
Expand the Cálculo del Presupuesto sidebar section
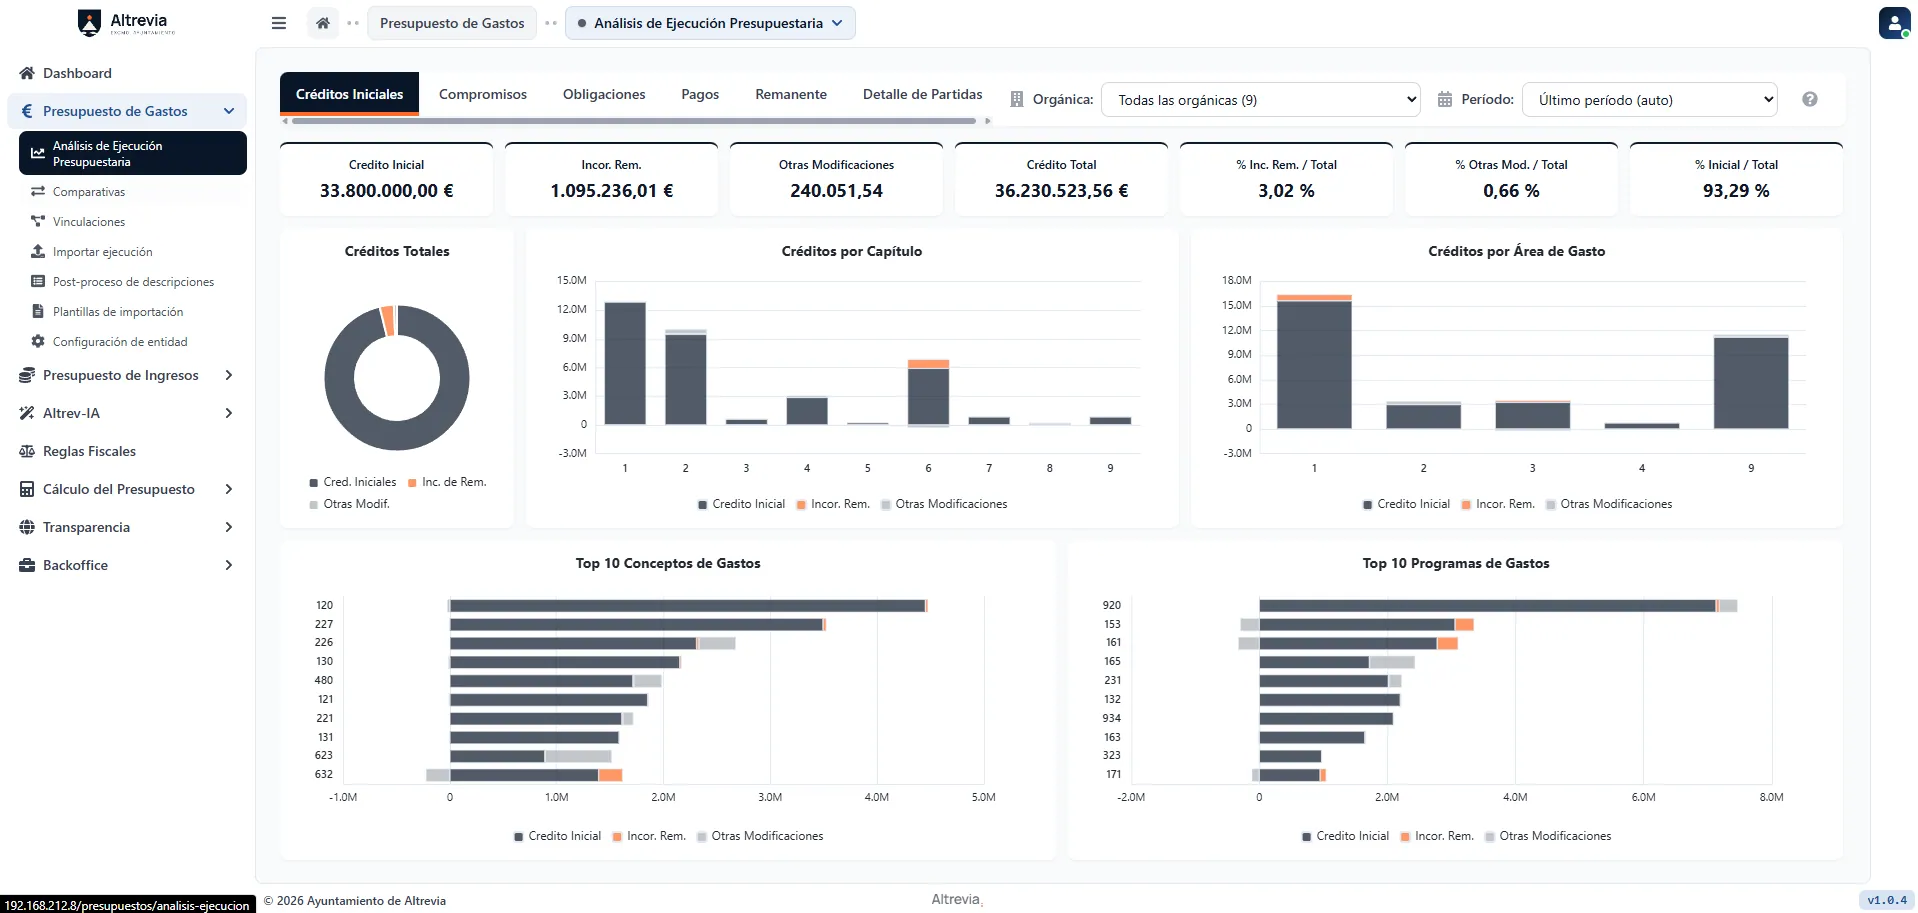click(229, 489)
